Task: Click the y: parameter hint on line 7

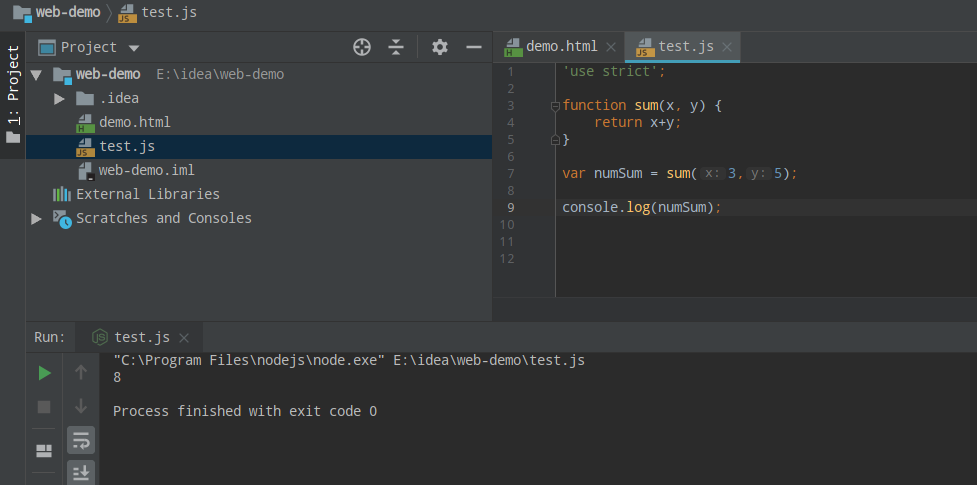Action: pyautogui.click(x=759, y=173)
